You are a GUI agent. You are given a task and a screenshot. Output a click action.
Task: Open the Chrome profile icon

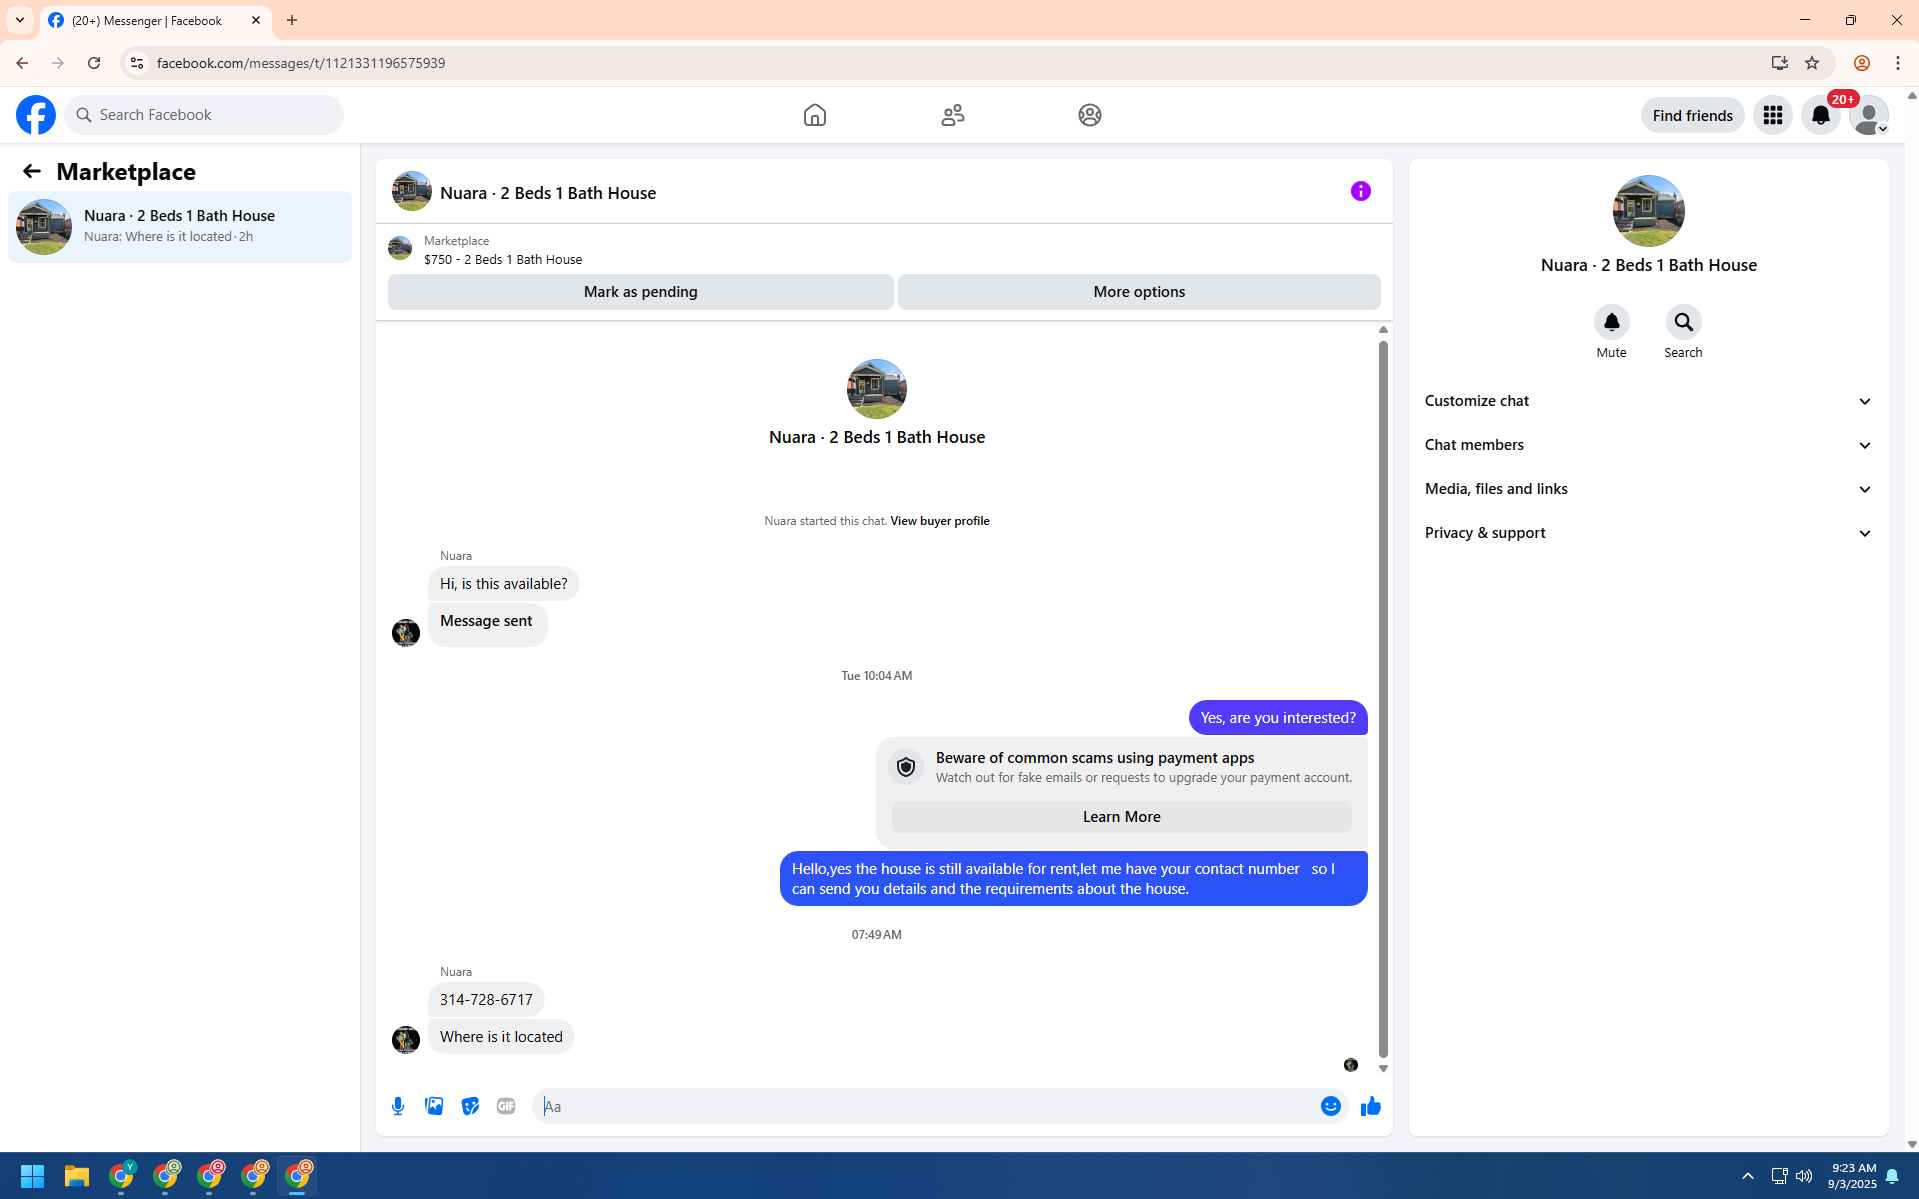(1861, 63)
